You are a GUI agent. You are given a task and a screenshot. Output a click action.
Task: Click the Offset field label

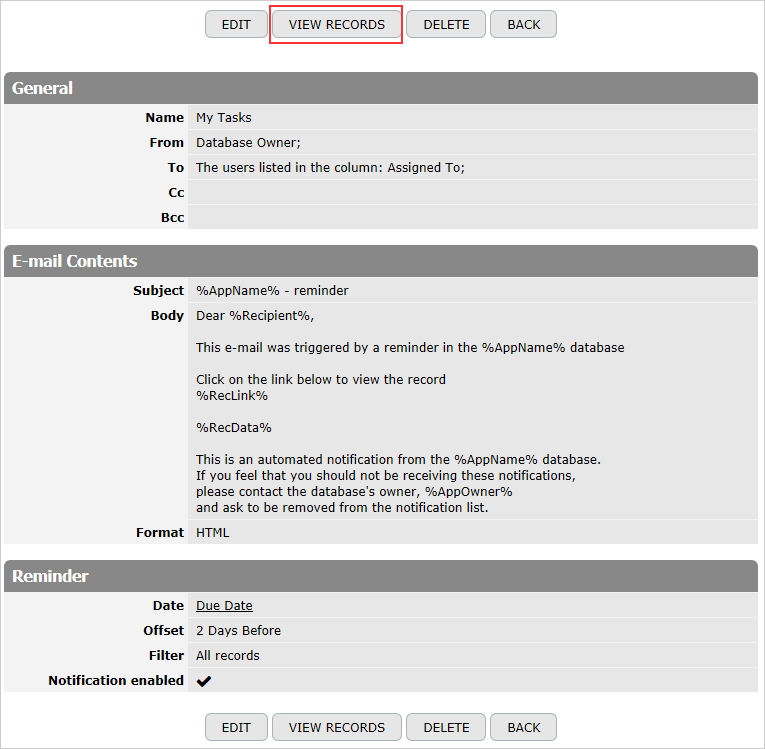point(164,630)
